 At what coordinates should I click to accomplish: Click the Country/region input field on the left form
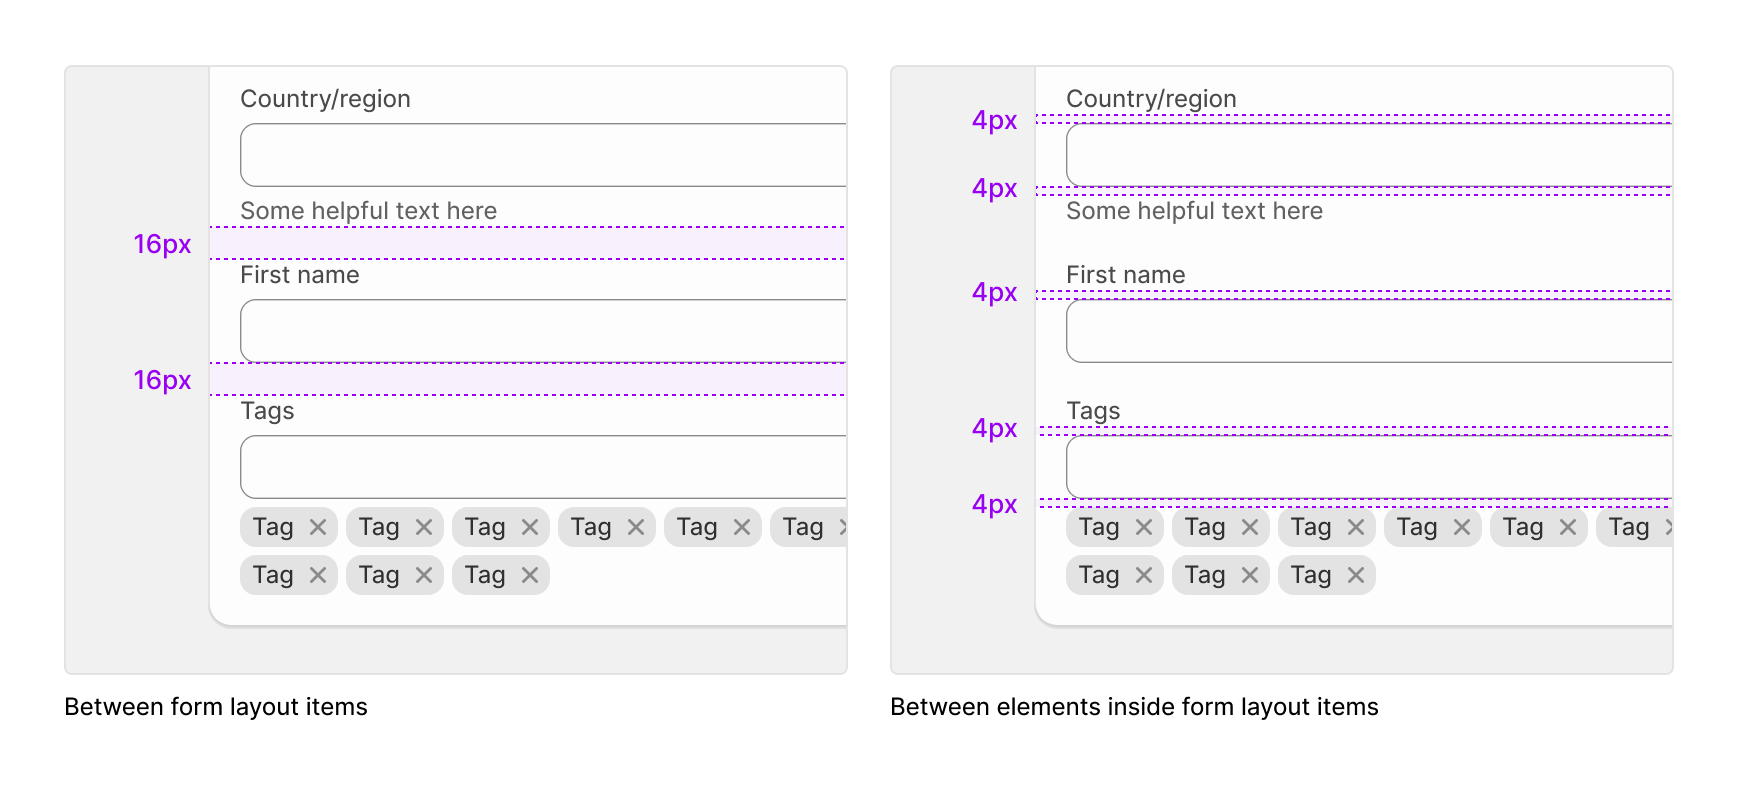point(540,154)
